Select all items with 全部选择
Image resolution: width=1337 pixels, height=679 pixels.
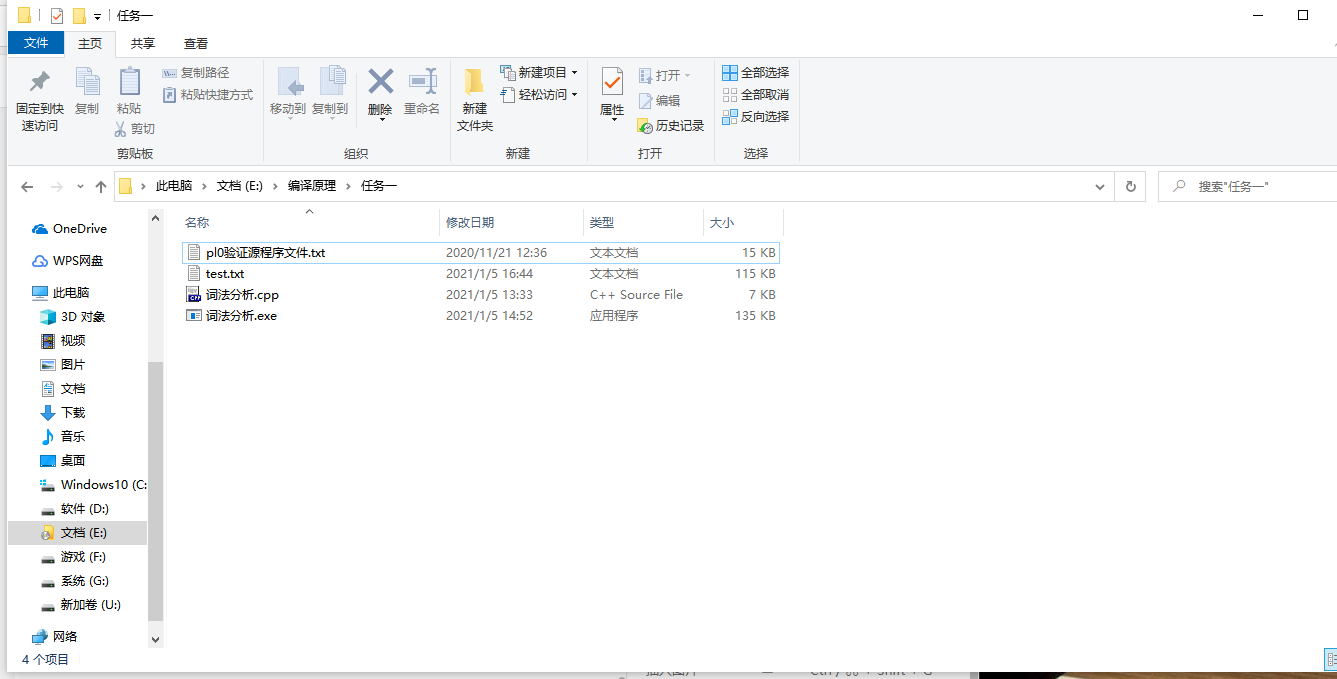coord(755,72)
